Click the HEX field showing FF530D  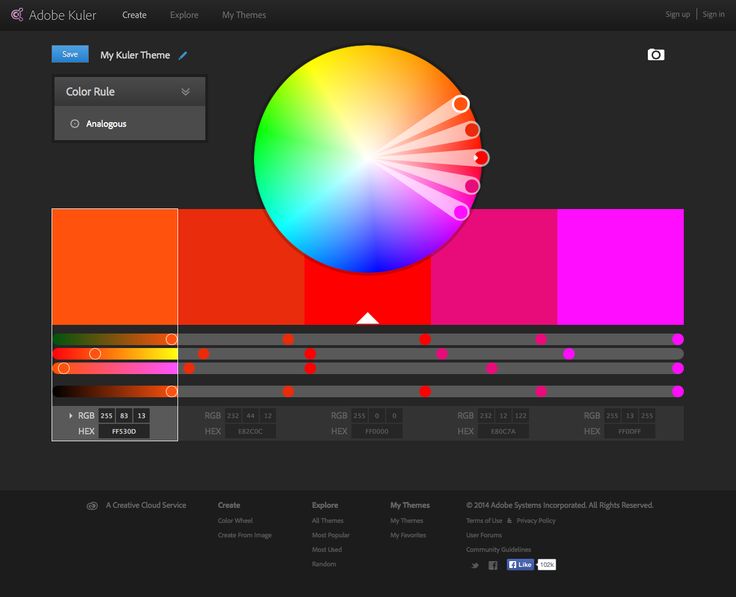(124, 431)
